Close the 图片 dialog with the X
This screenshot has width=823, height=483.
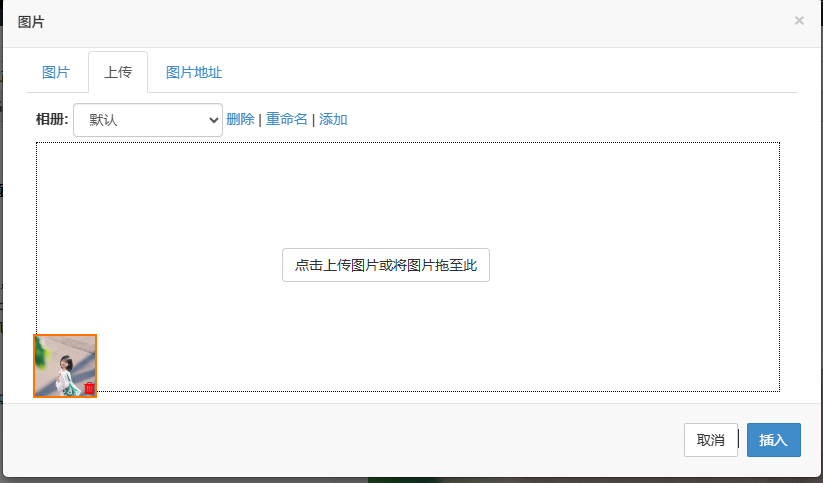pyautogui.click(x=799, y=20)
